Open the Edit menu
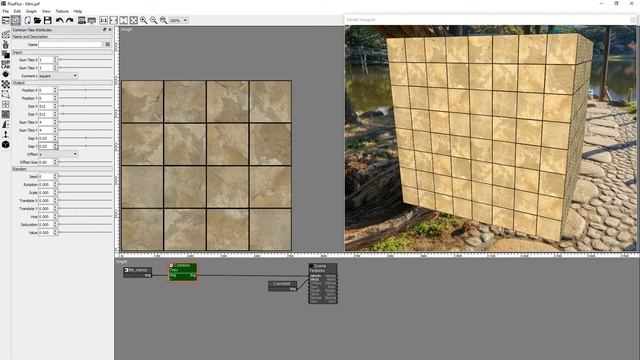 pos(17,11)
